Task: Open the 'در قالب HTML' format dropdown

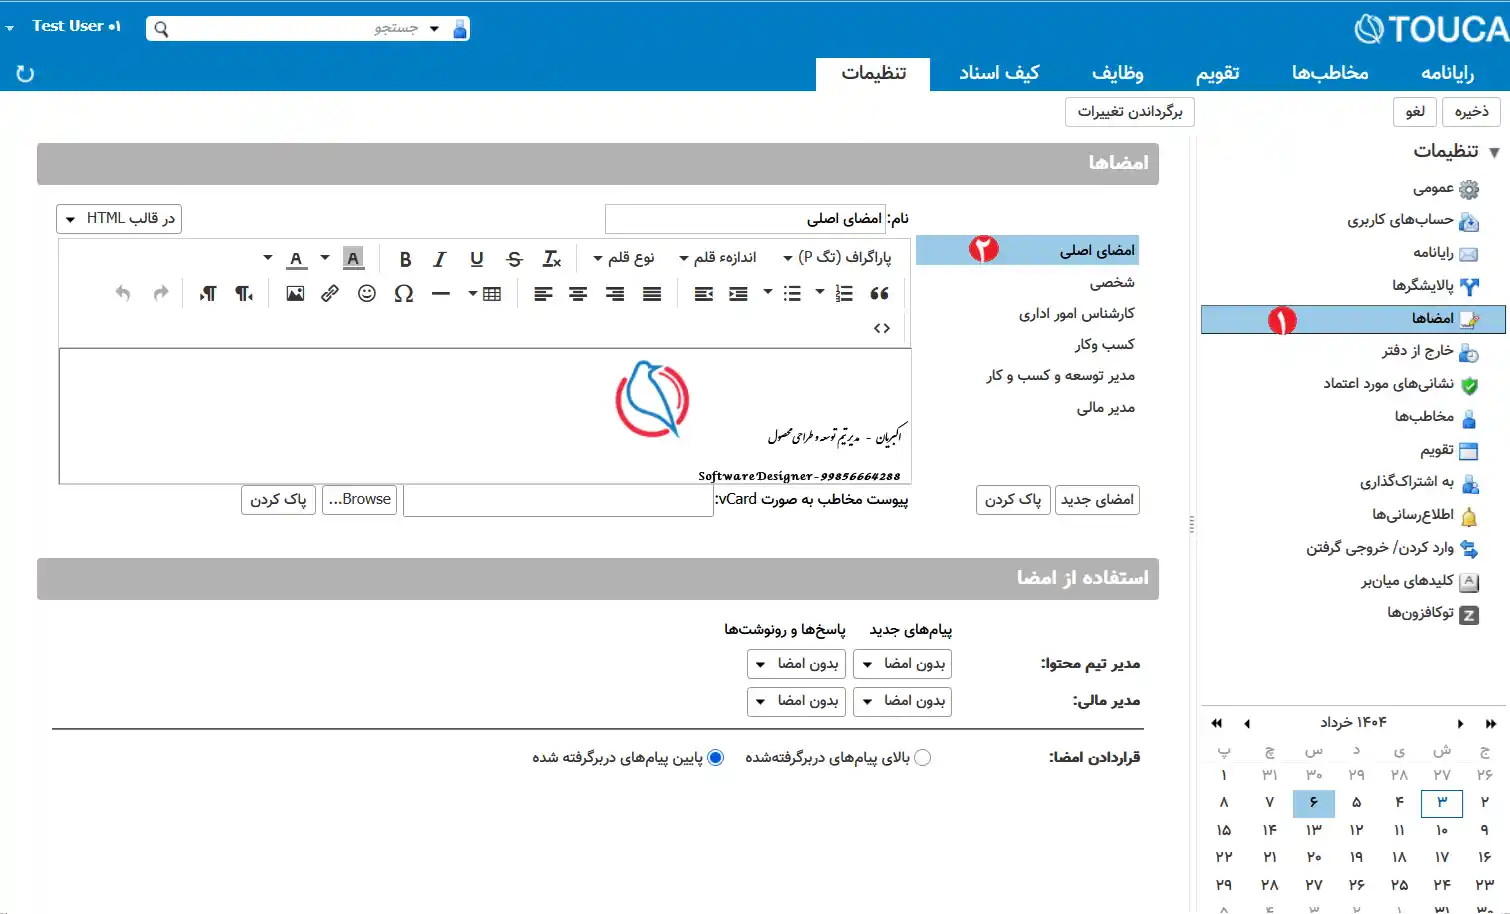Action: tap(119, 218)
